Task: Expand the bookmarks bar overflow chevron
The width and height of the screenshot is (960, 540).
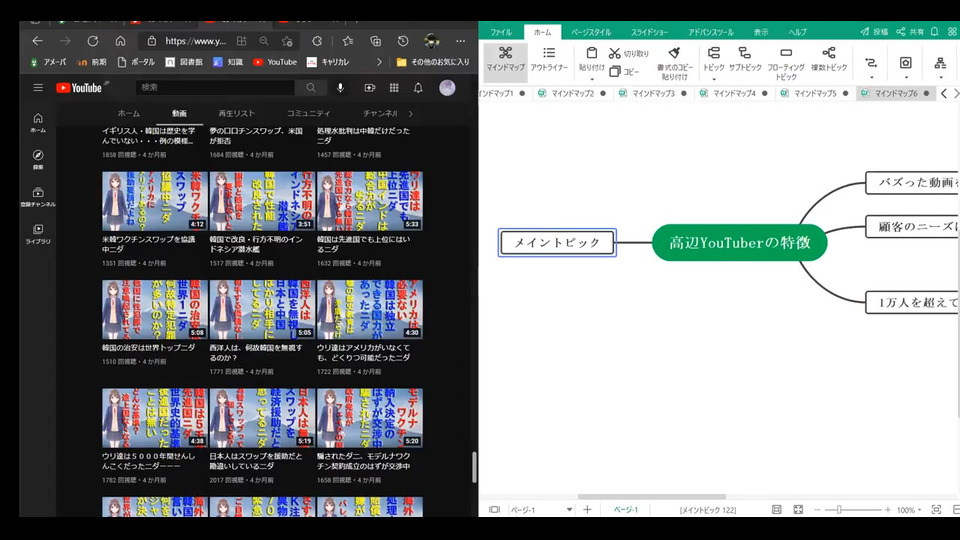Action: coord(380,62)
